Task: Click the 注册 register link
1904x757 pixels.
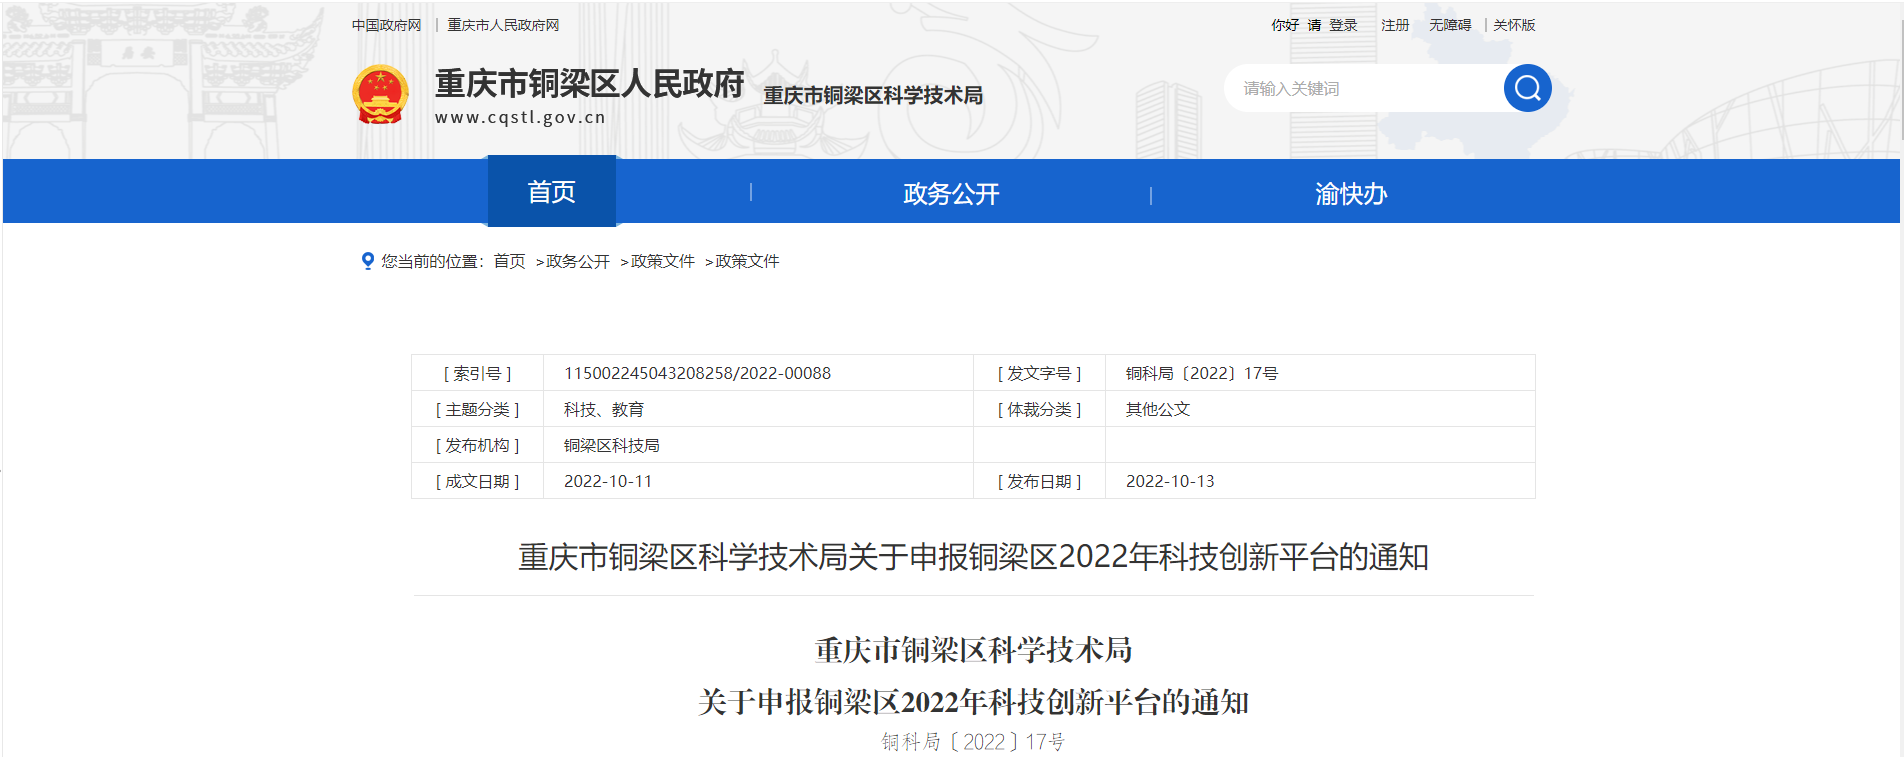Action: [1394, 25]
